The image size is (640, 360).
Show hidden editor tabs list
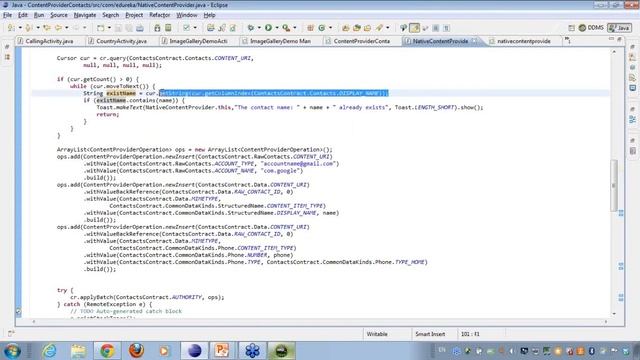(568, 40)
